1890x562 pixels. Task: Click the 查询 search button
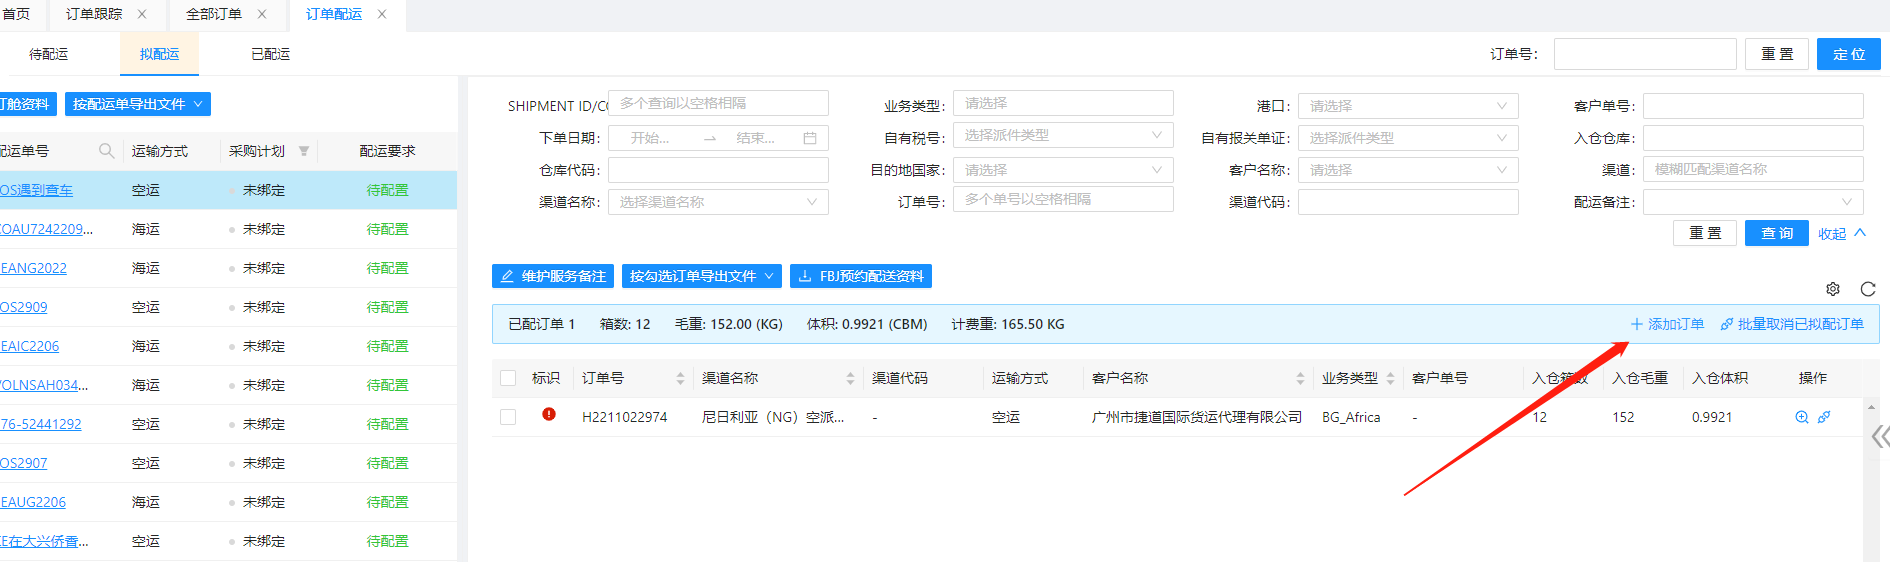pyautogui.click(x=1776, y=233)
